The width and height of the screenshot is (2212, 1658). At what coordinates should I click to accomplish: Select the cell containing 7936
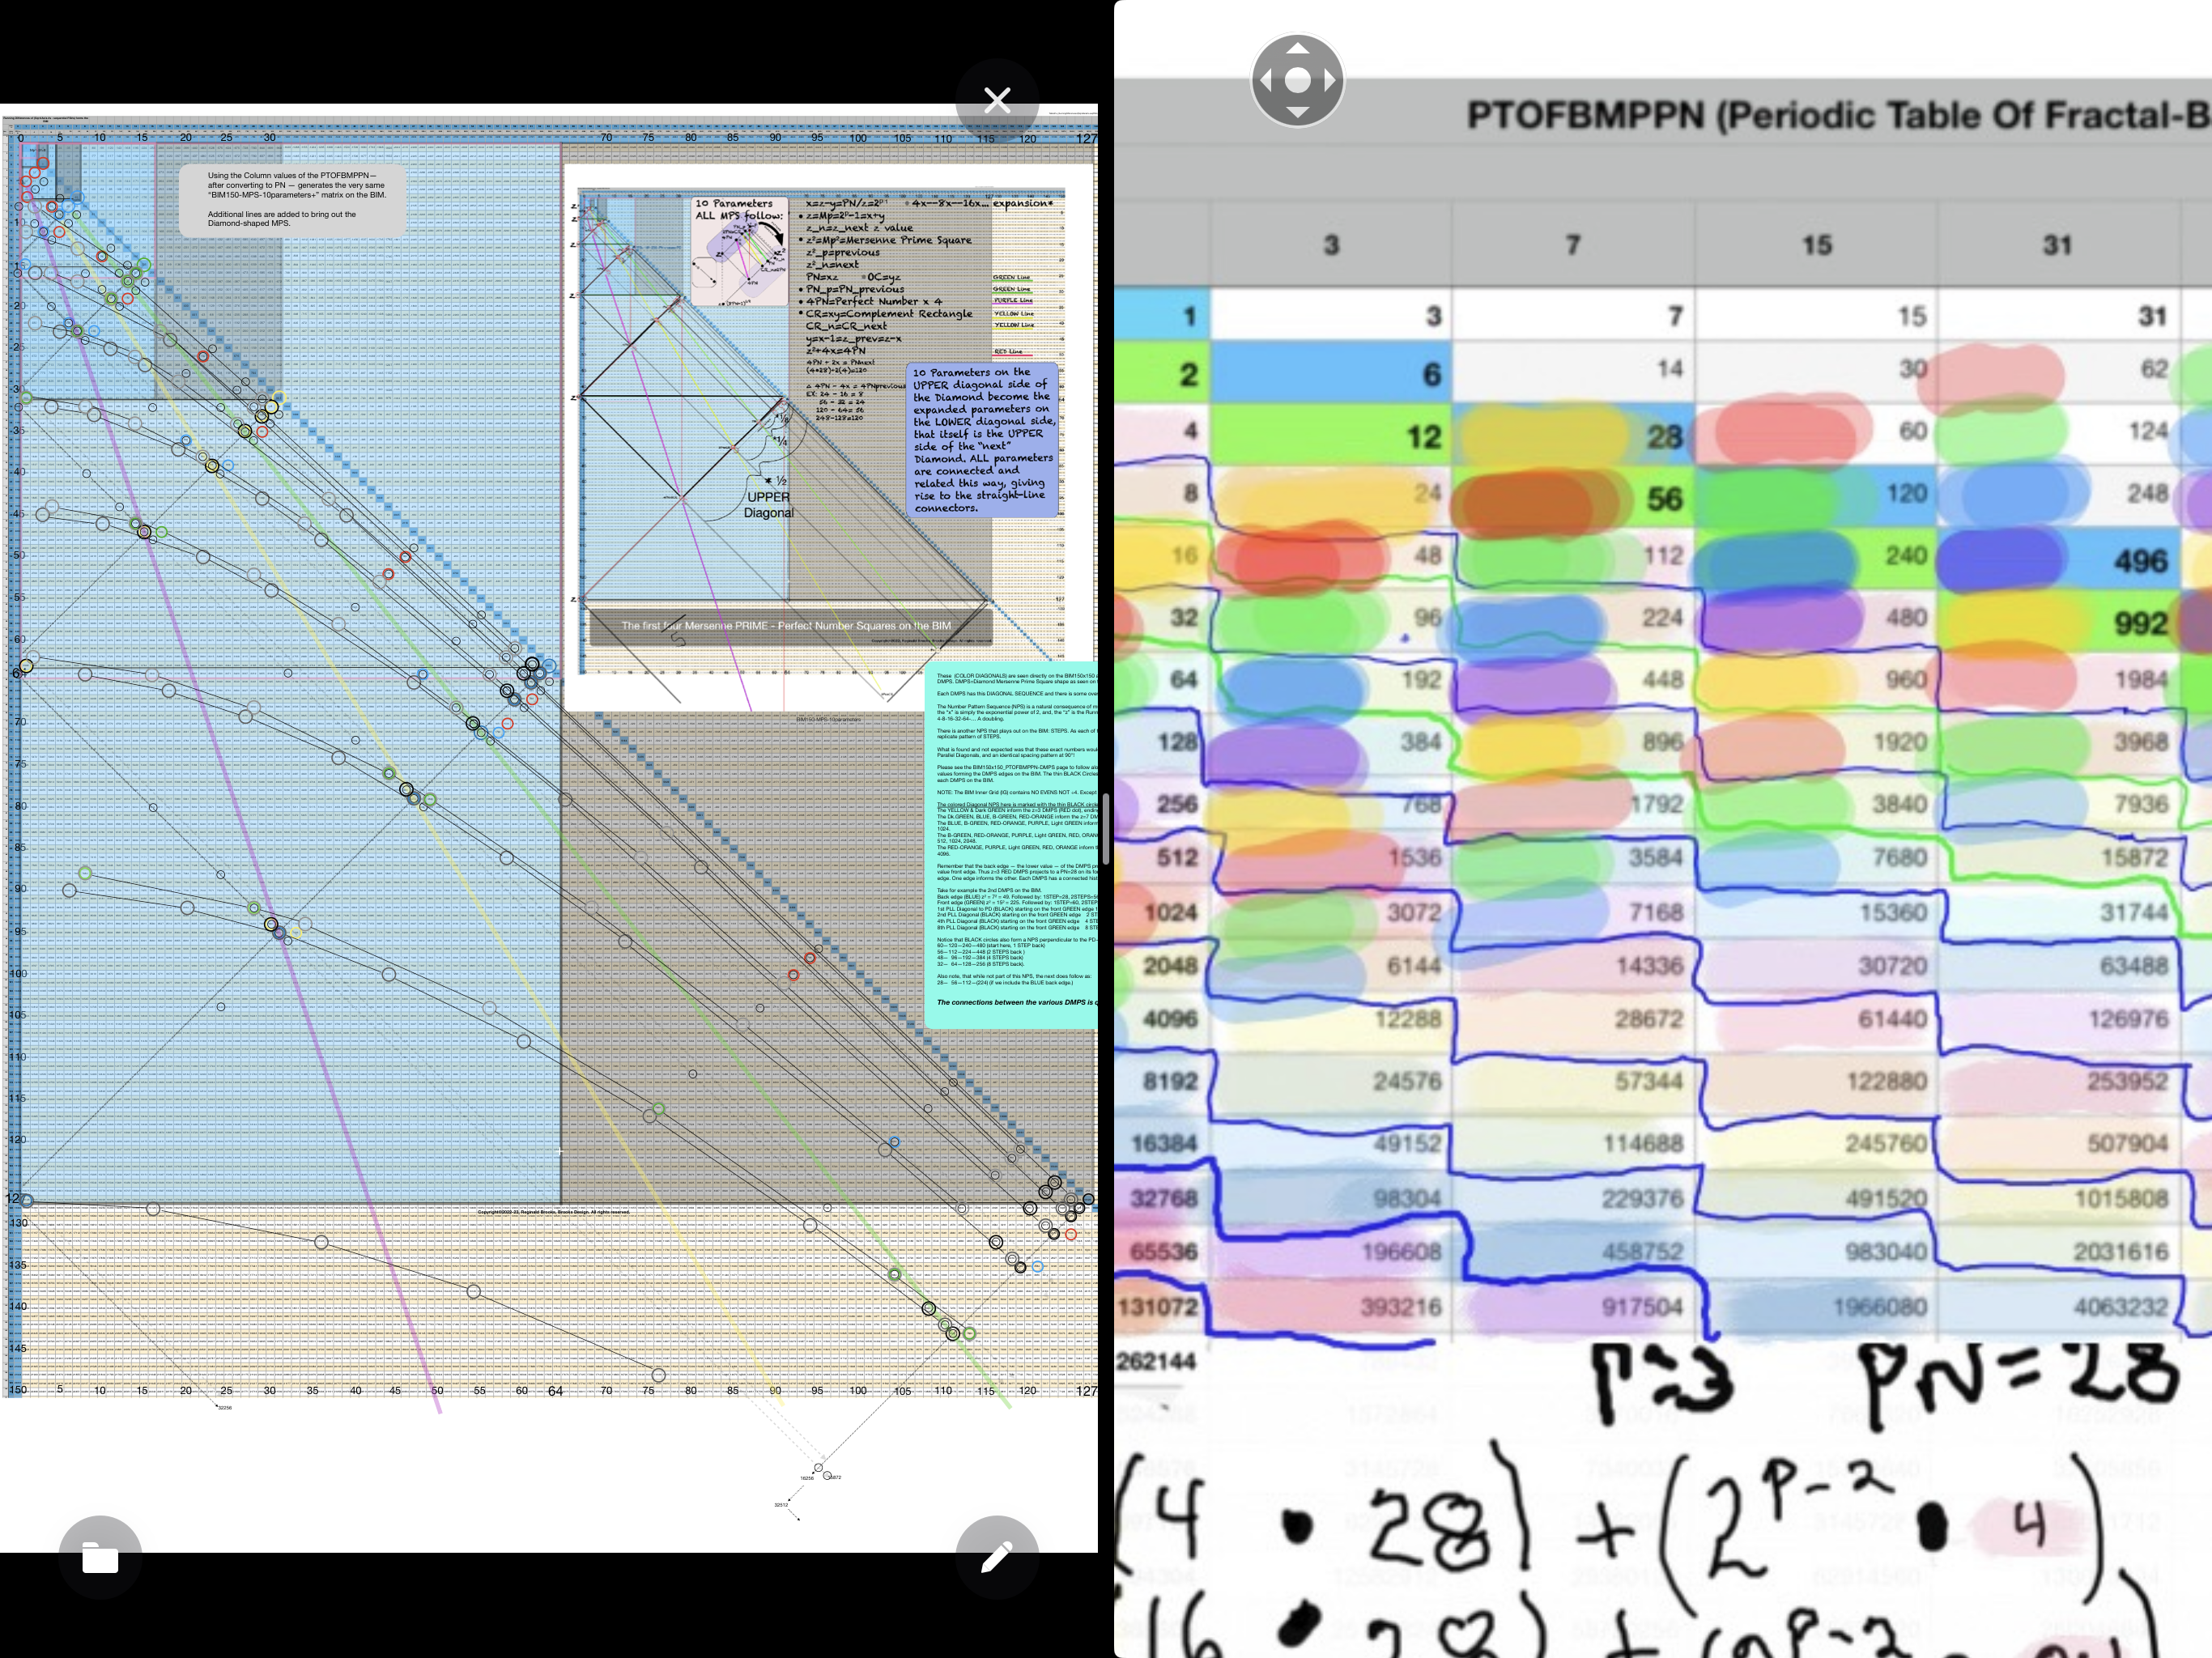pyautogui.click(x=2058, y=804)
